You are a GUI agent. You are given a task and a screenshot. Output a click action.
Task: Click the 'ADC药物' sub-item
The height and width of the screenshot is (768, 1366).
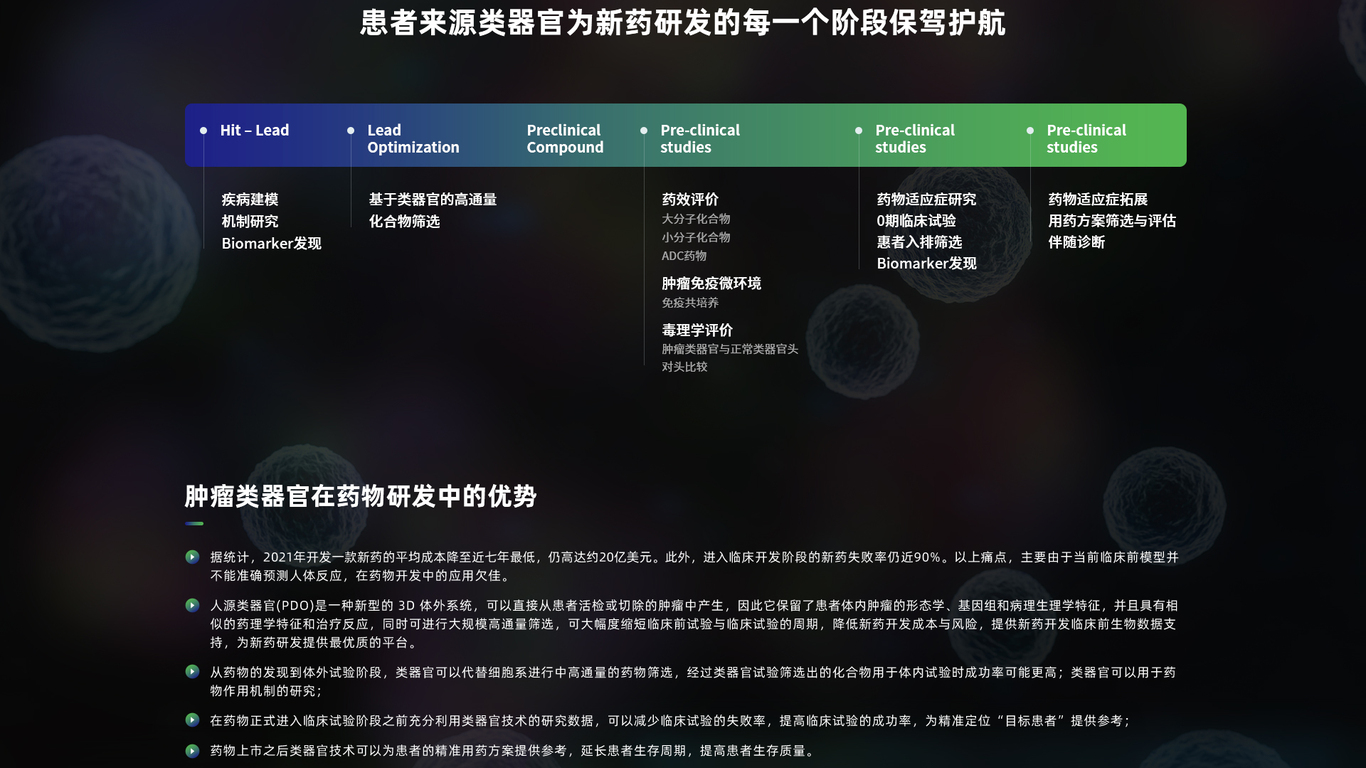[x=684, y=256]
